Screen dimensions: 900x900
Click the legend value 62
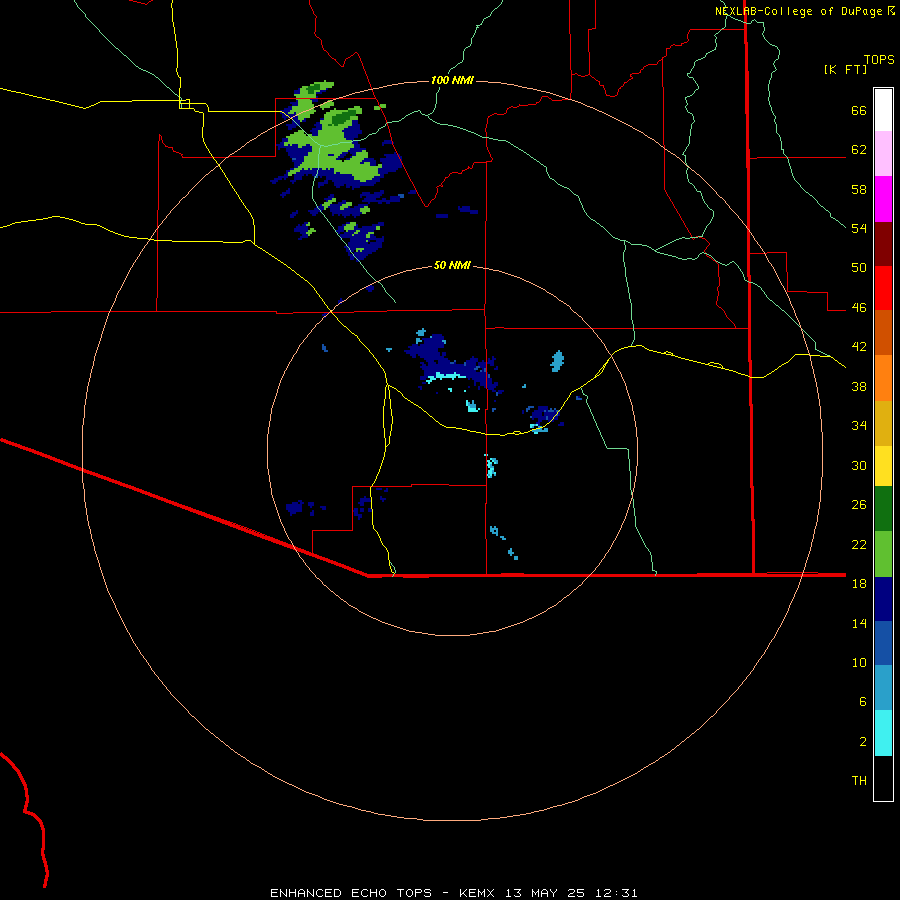[859, 150]
